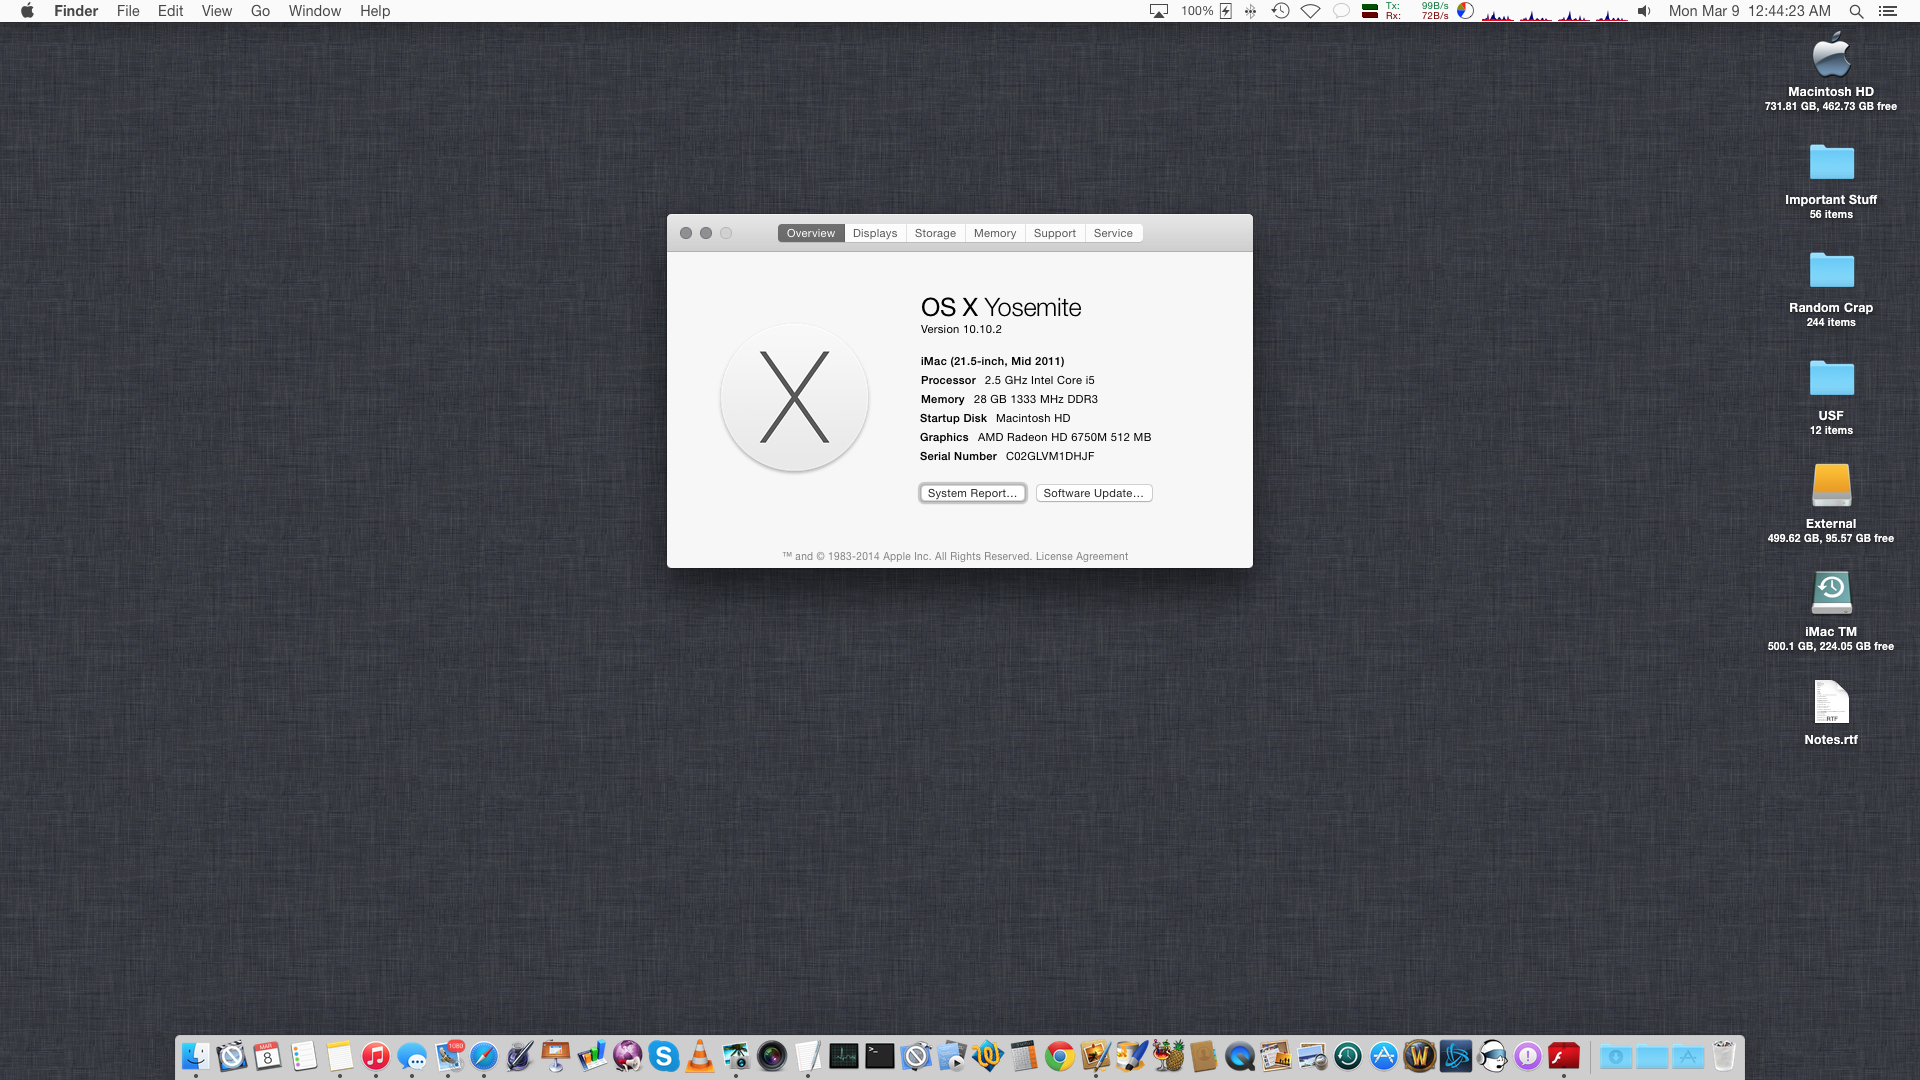Click the Software Update button

coord(1094,493)
